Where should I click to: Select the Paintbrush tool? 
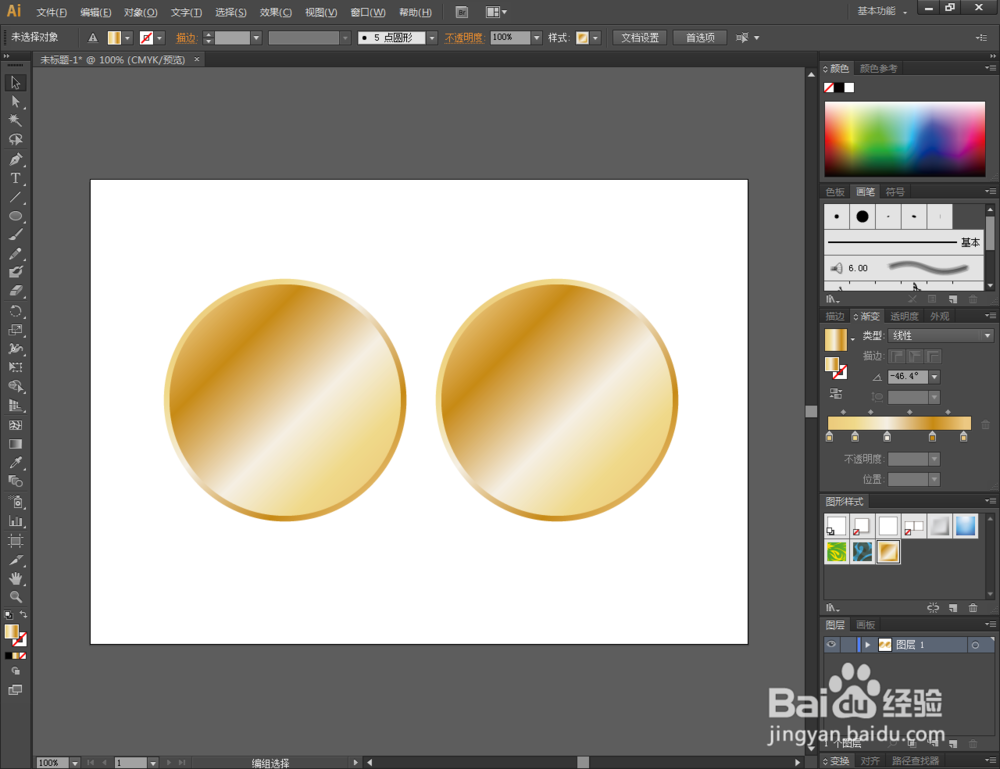pos(15,235)
